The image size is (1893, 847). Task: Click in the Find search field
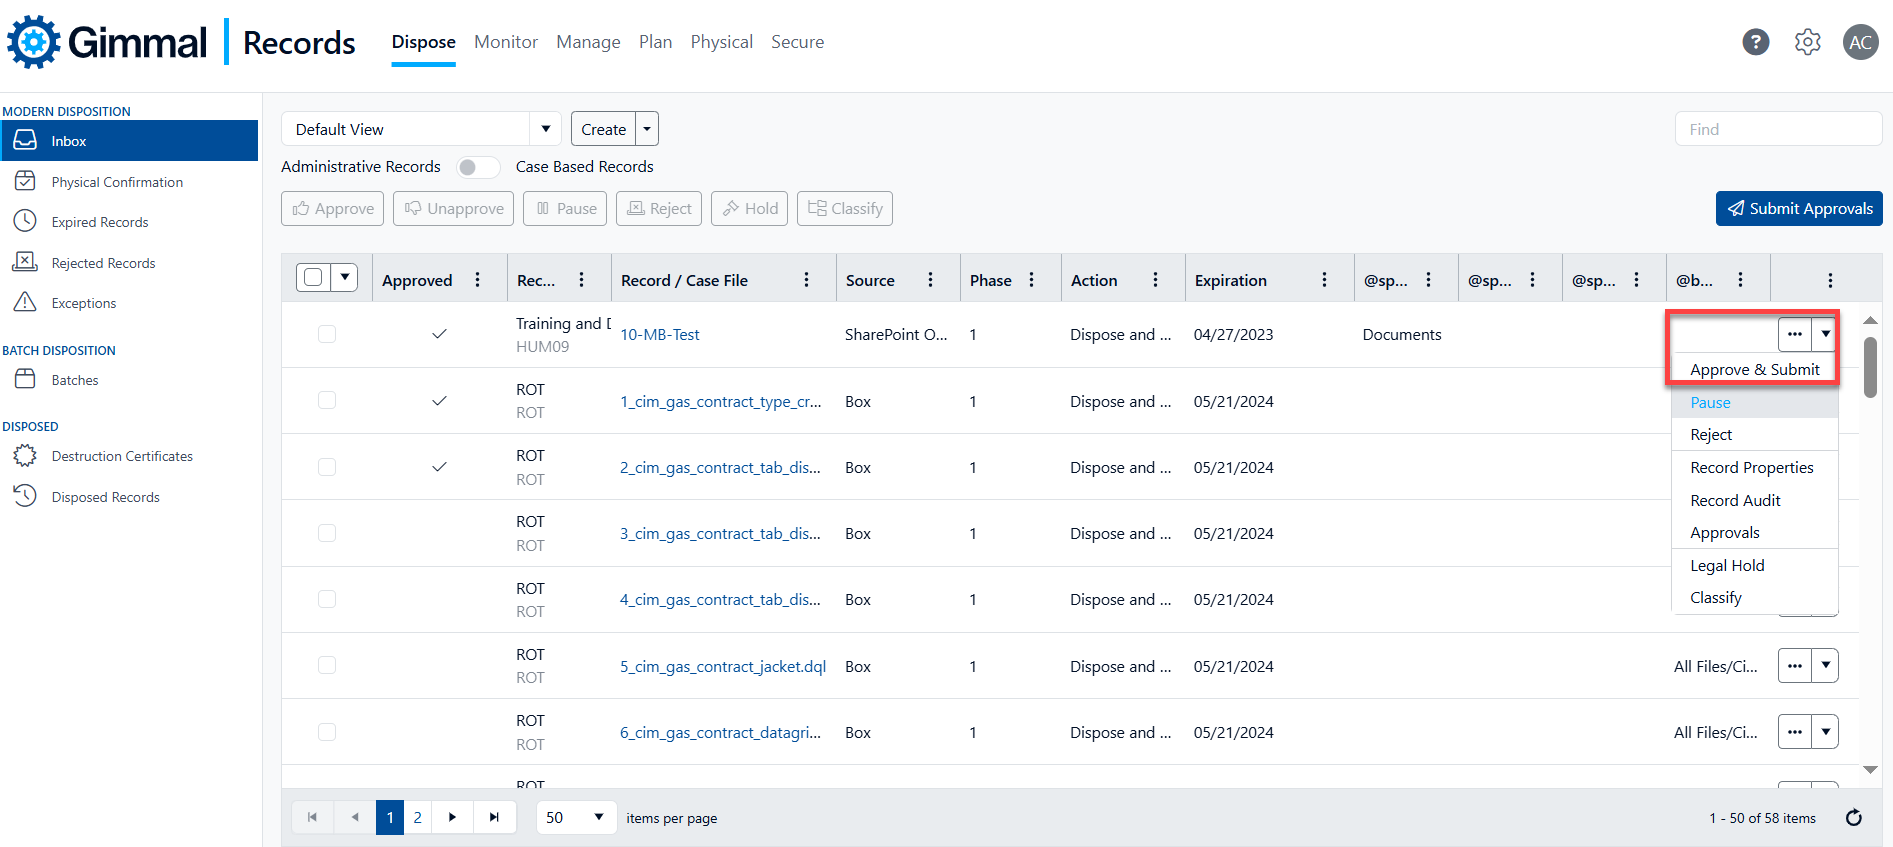coord(1777,129)
